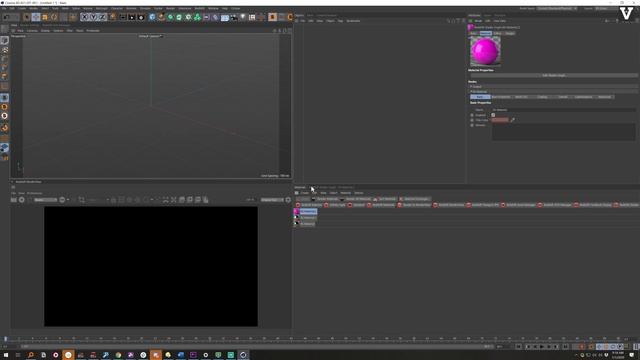Start Redshift RenderView IPR
Viewport: 640px width, 360px height.
click(x=22, y=200)
